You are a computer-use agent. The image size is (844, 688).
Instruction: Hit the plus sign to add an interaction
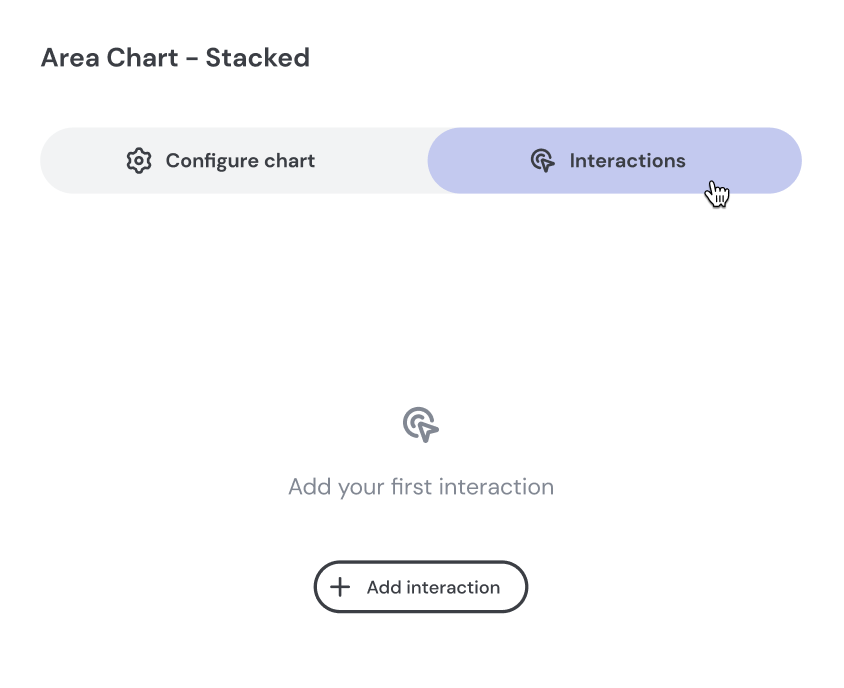point(341,587)
